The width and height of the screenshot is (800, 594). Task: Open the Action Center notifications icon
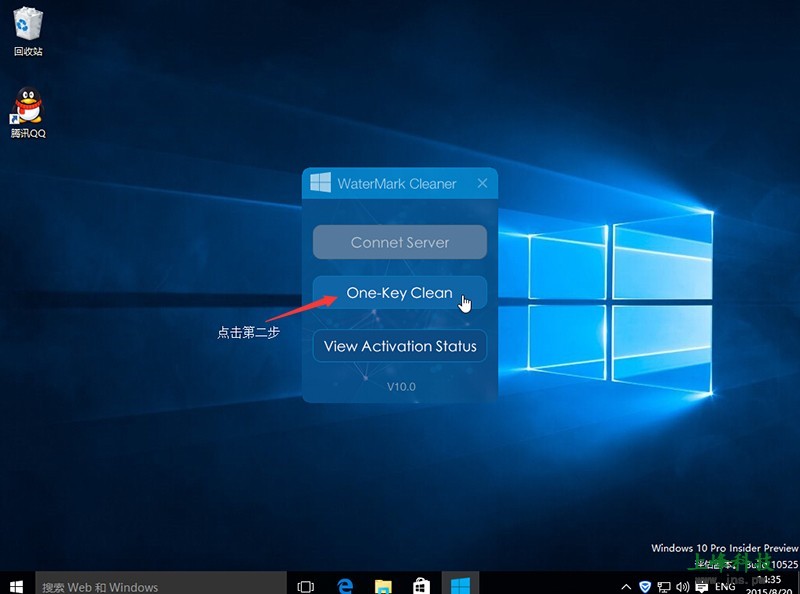click(701, 586)
